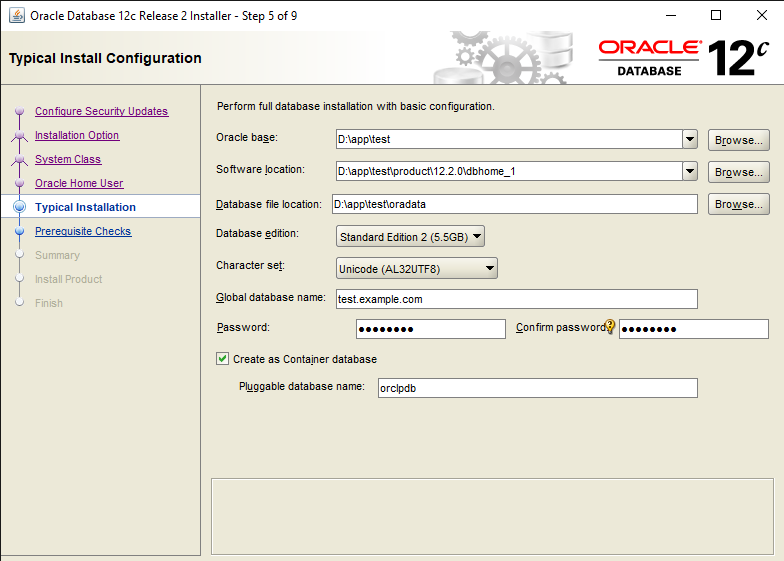Click the Oracle base path field

pyautogui.click(x=509, y=139)
